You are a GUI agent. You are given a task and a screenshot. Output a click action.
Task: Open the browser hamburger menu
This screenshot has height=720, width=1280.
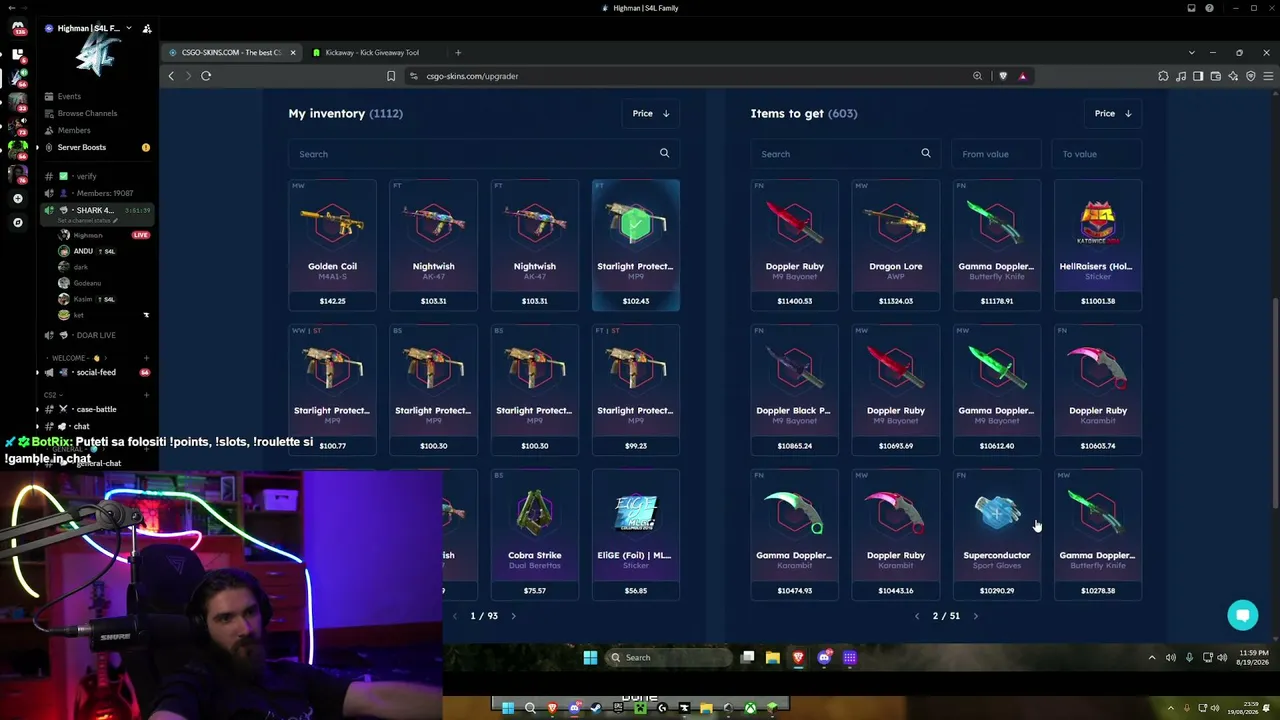[1267, 76]
